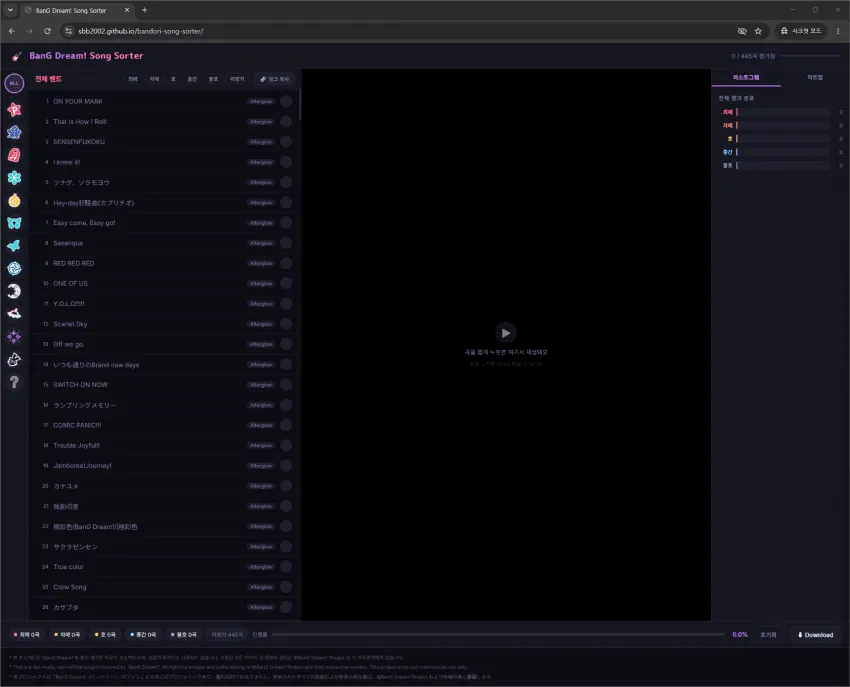Select the ALL bands circle icon

(14, 83)
